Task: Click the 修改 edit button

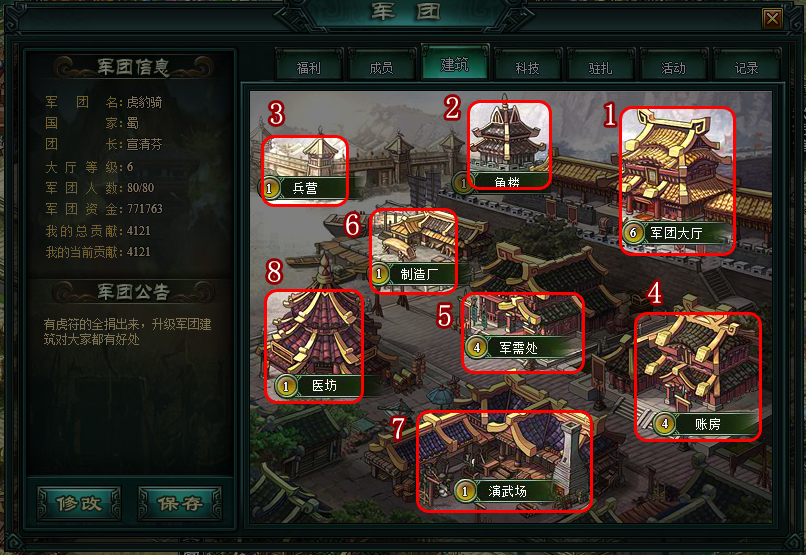Action: tap(79, 504)
